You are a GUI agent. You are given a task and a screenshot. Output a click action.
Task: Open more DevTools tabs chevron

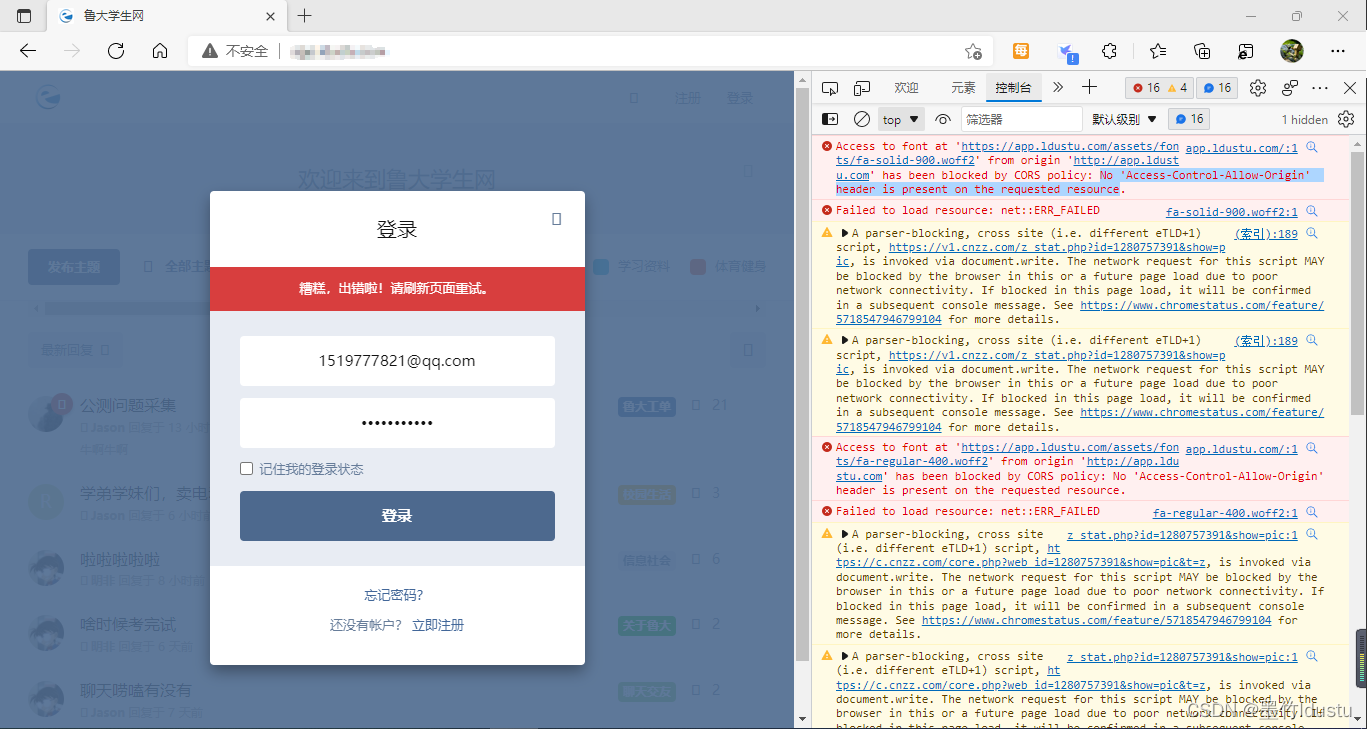(x=1058, y=88)
